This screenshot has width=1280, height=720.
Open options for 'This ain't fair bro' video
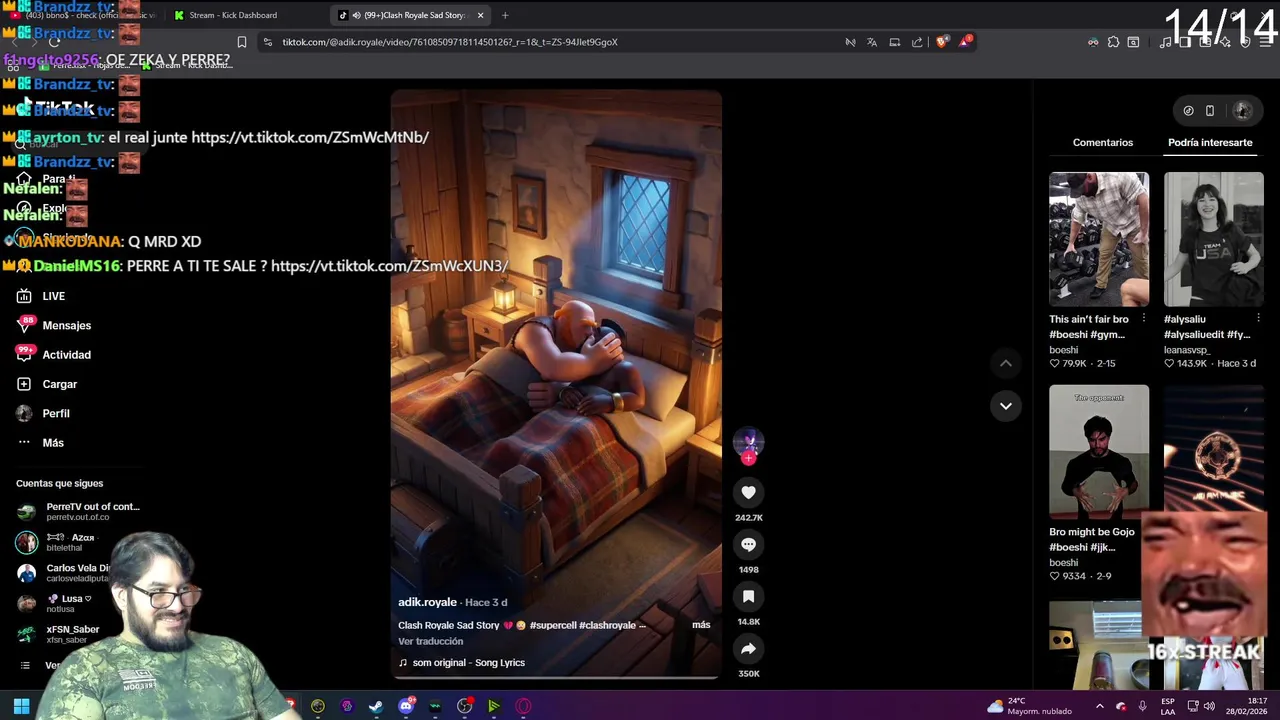[1143, 319]
